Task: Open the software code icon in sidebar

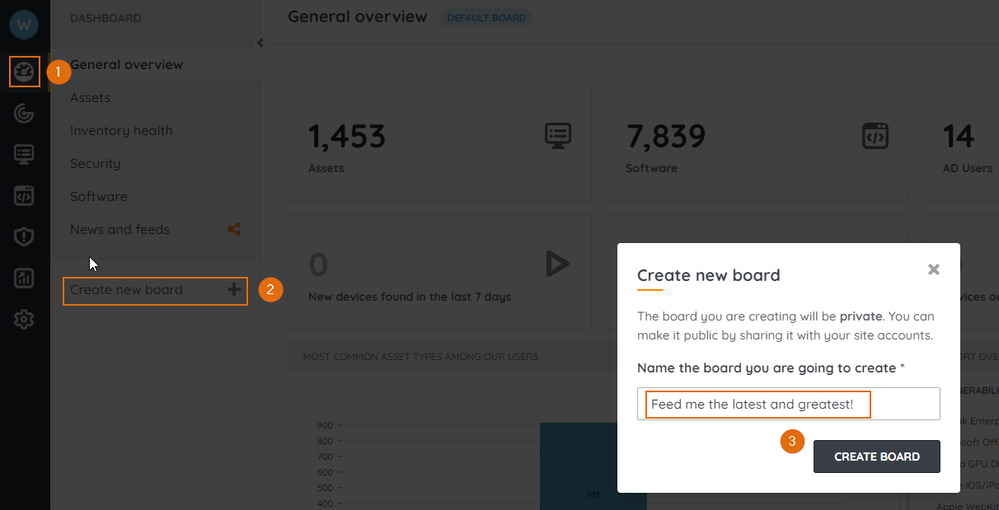Action: point(24,196)
